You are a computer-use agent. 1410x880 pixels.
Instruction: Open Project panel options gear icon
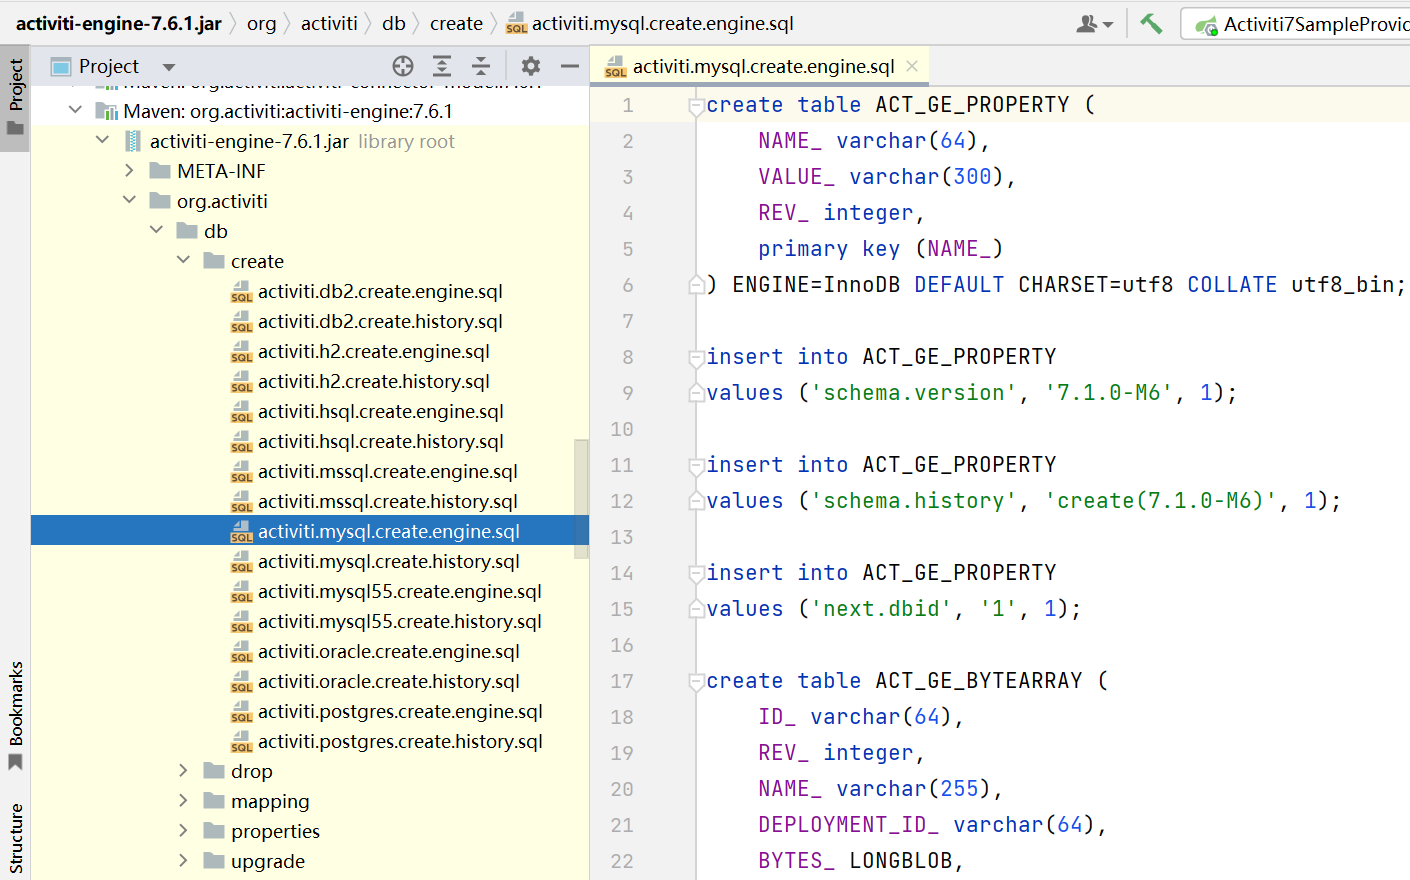coord(530,66)
